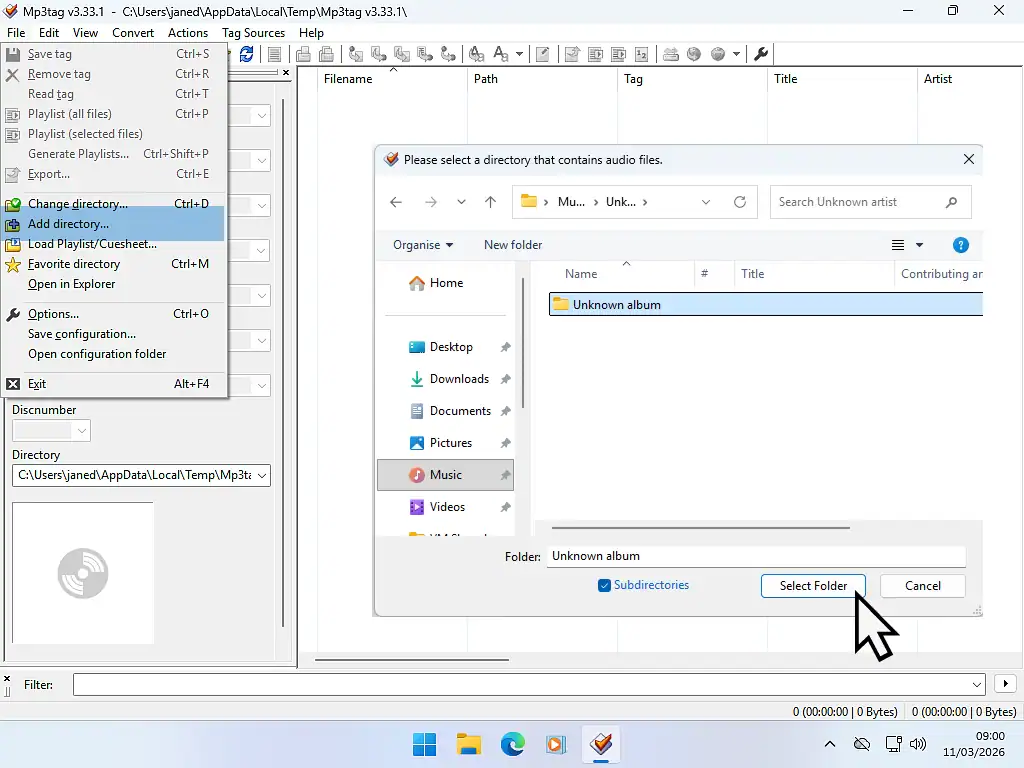Screen dimensions: 1024x768
Task: Open the view layout options dropdown
Action: point(919,245)
